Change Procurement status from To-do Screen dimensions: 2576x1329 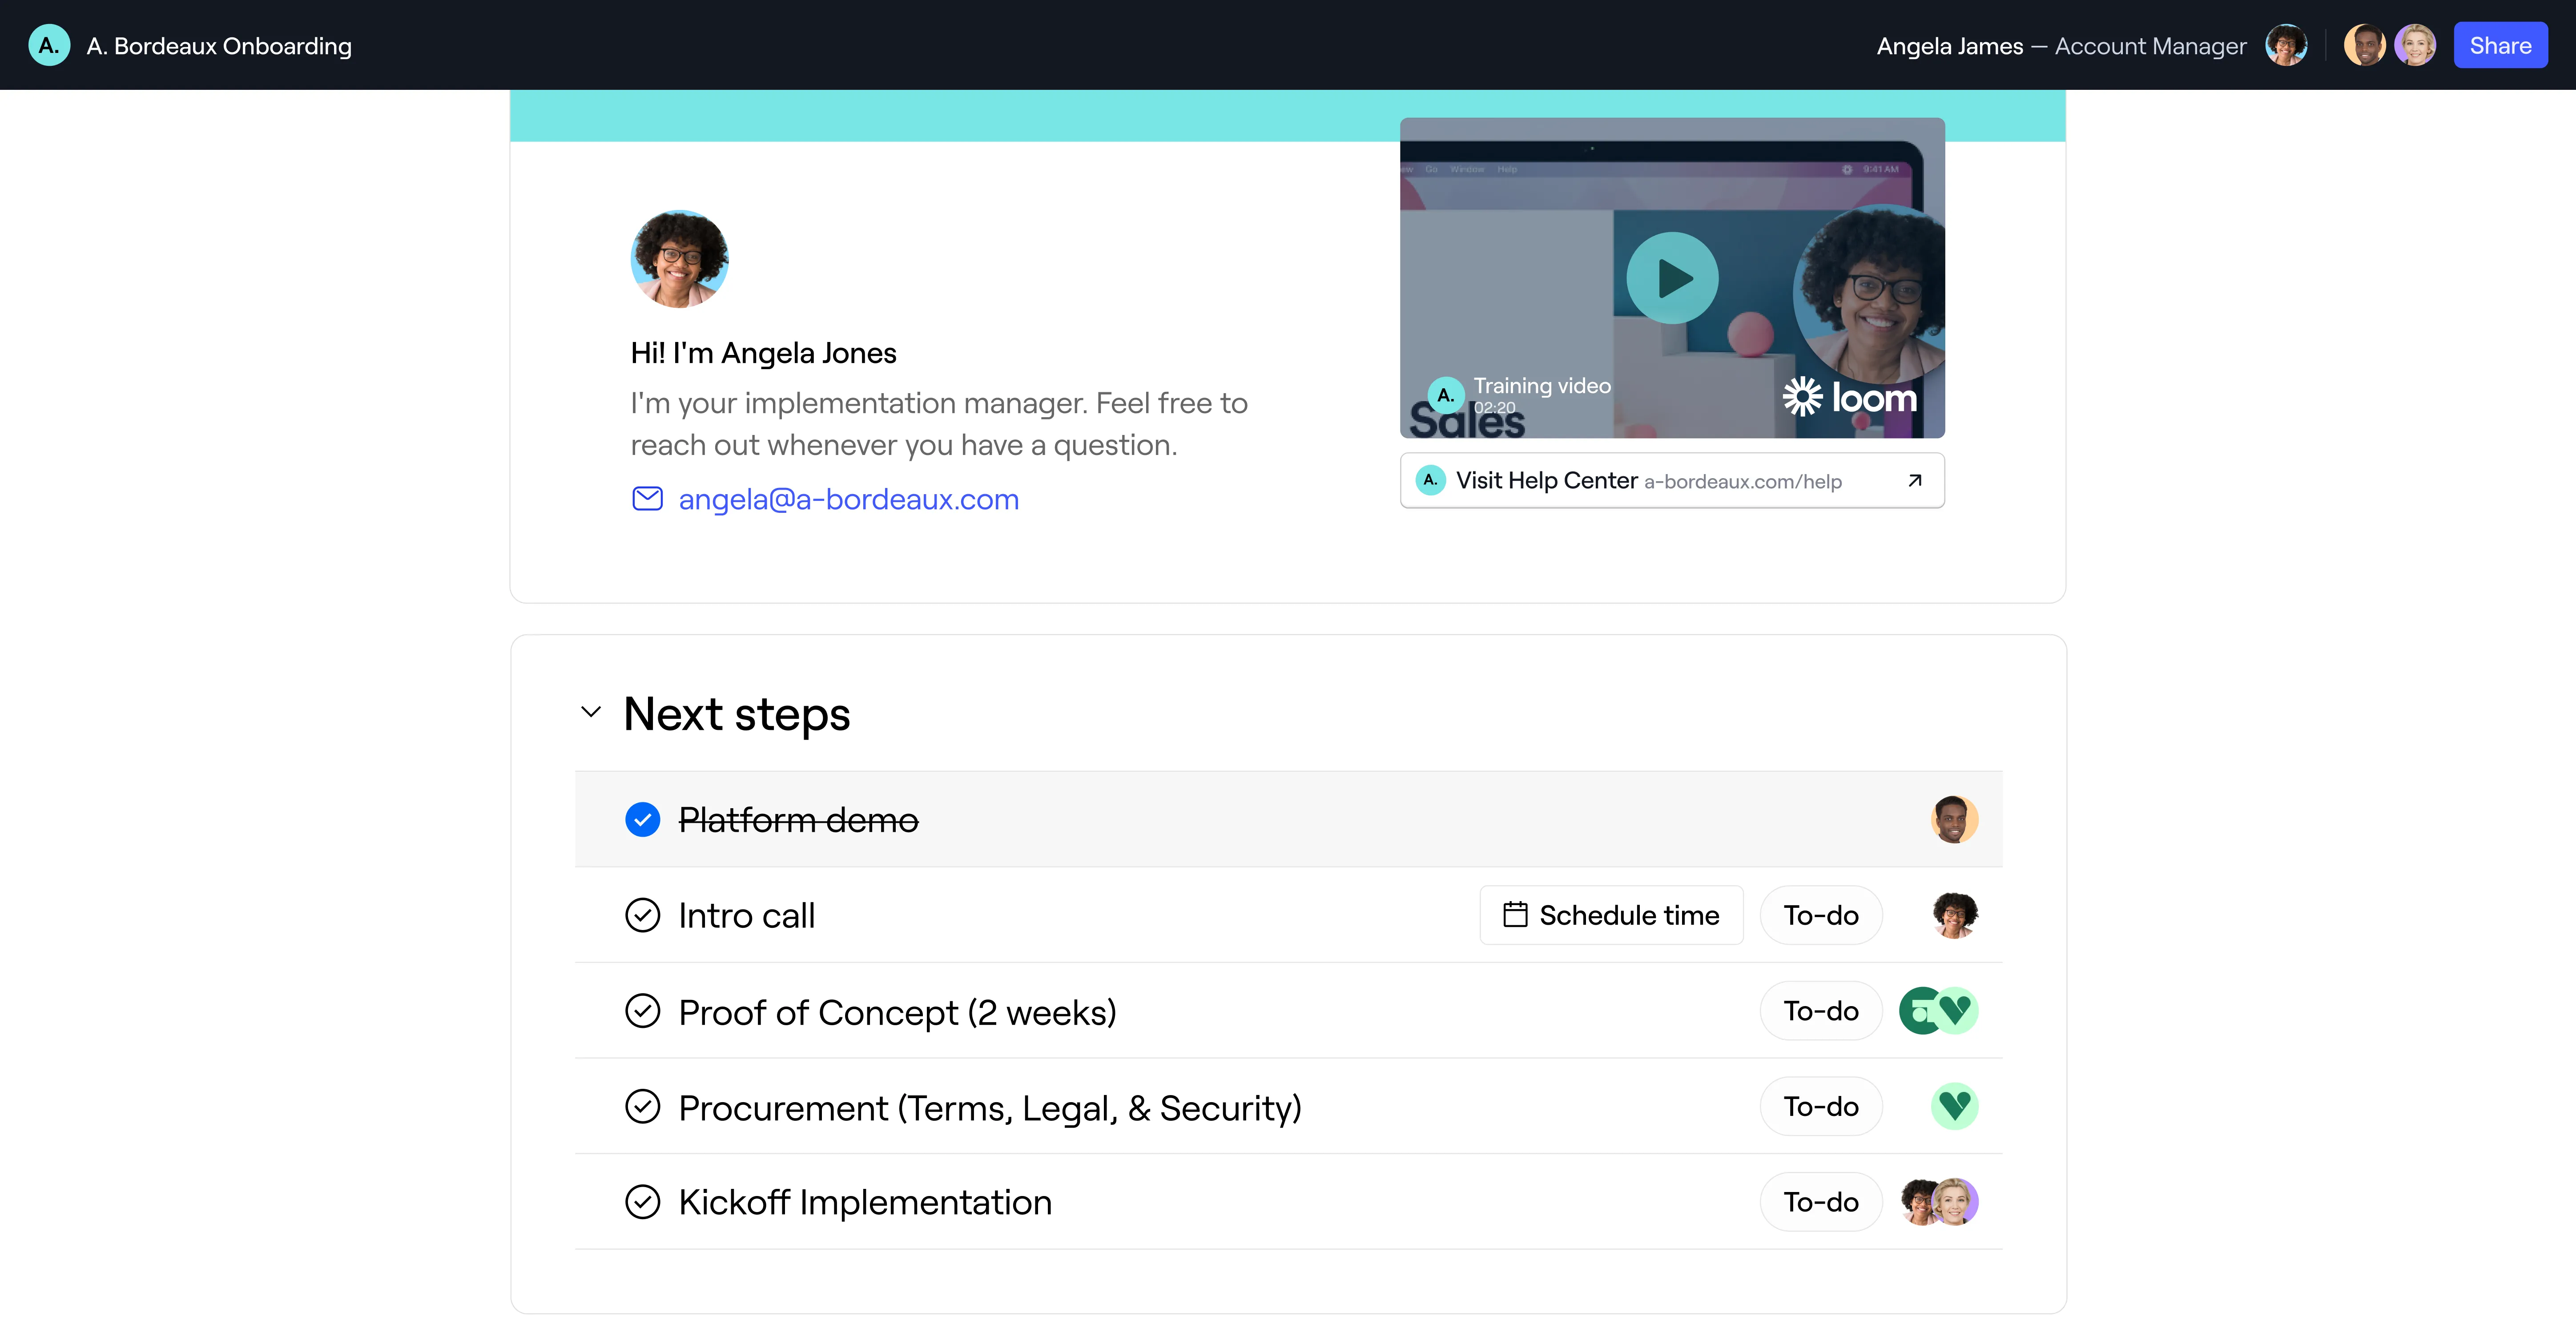click(1820, 1106)
